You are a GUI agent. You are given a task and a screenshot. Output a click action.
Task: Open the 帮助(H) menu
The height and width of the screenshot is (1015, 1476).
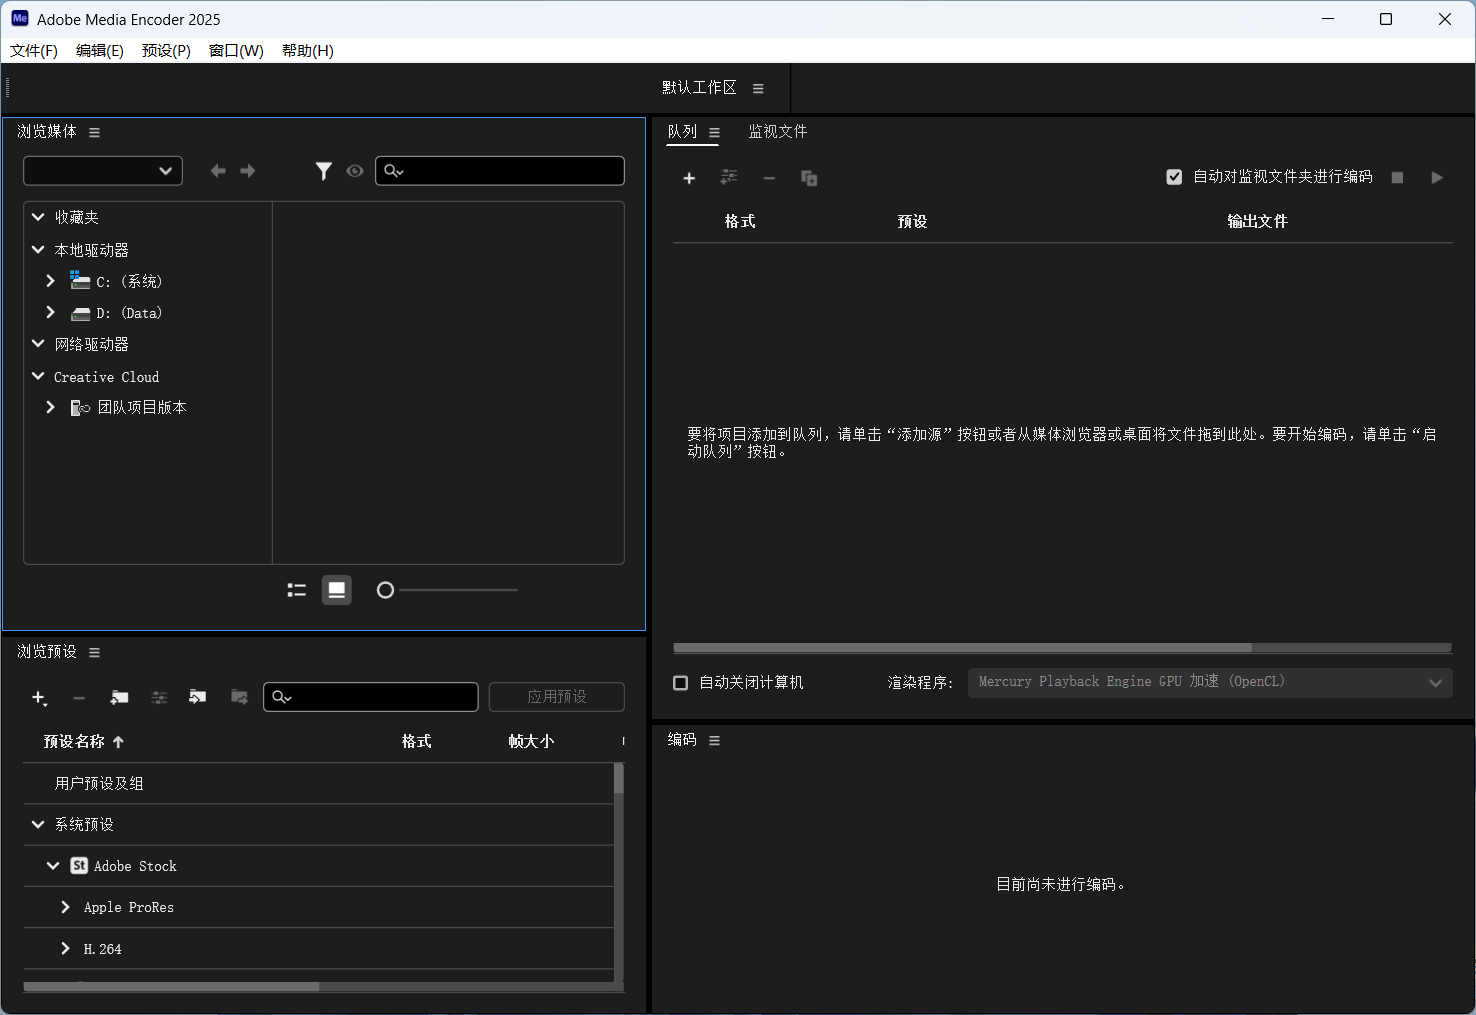[308, 51]
